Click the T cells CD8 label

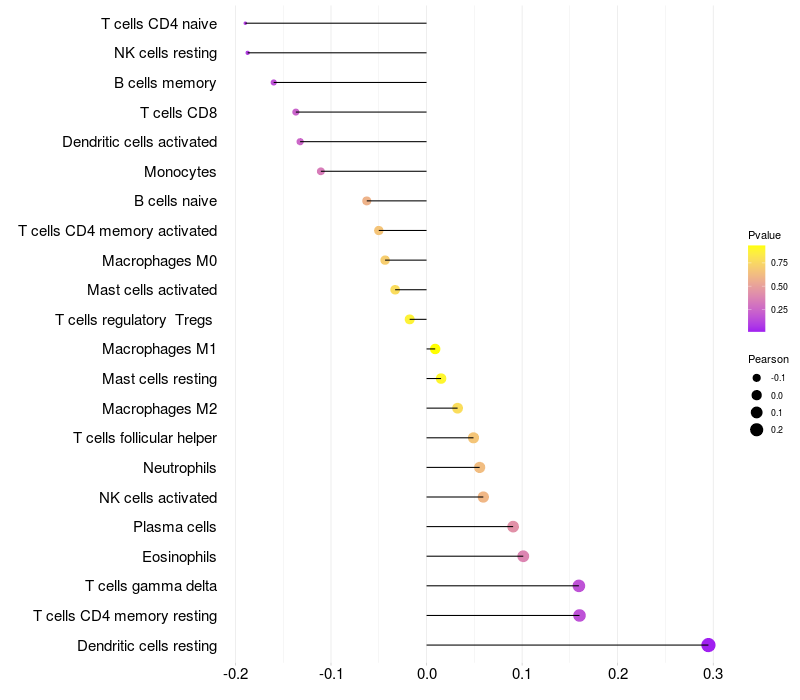pos(179,113)
